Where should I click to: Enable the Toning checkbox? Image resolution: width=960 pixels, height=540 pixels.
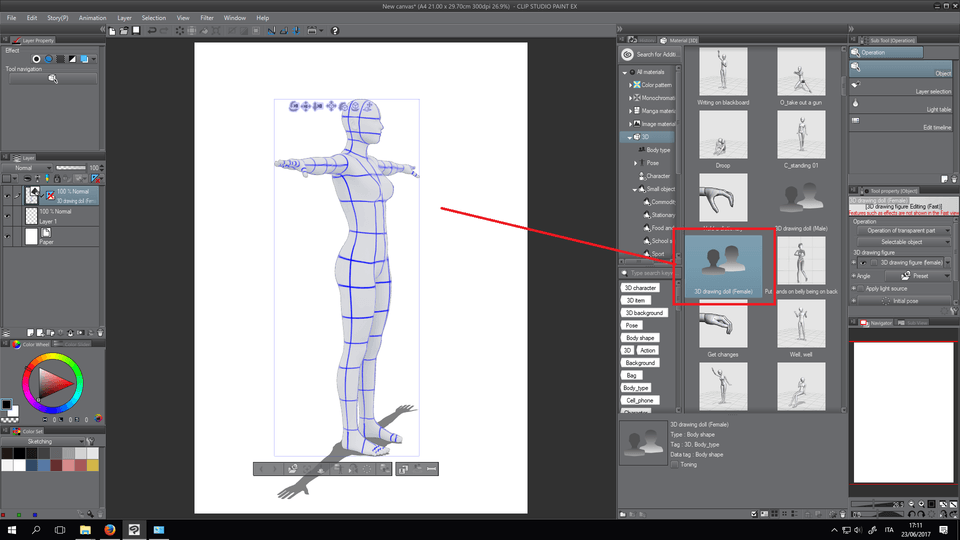coord(675,464)
